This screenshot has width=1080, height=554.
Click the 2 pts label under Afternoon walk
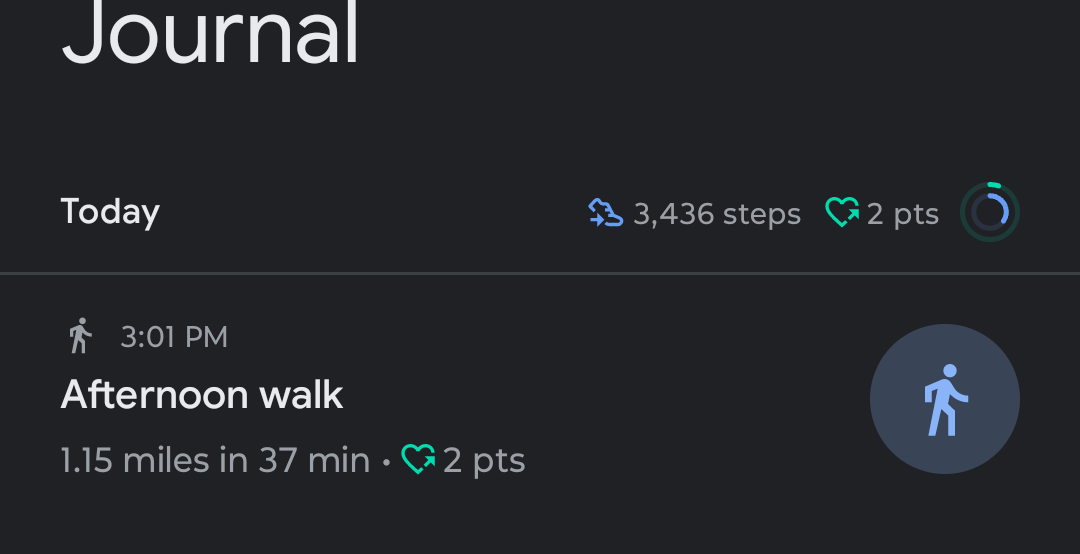484,460
